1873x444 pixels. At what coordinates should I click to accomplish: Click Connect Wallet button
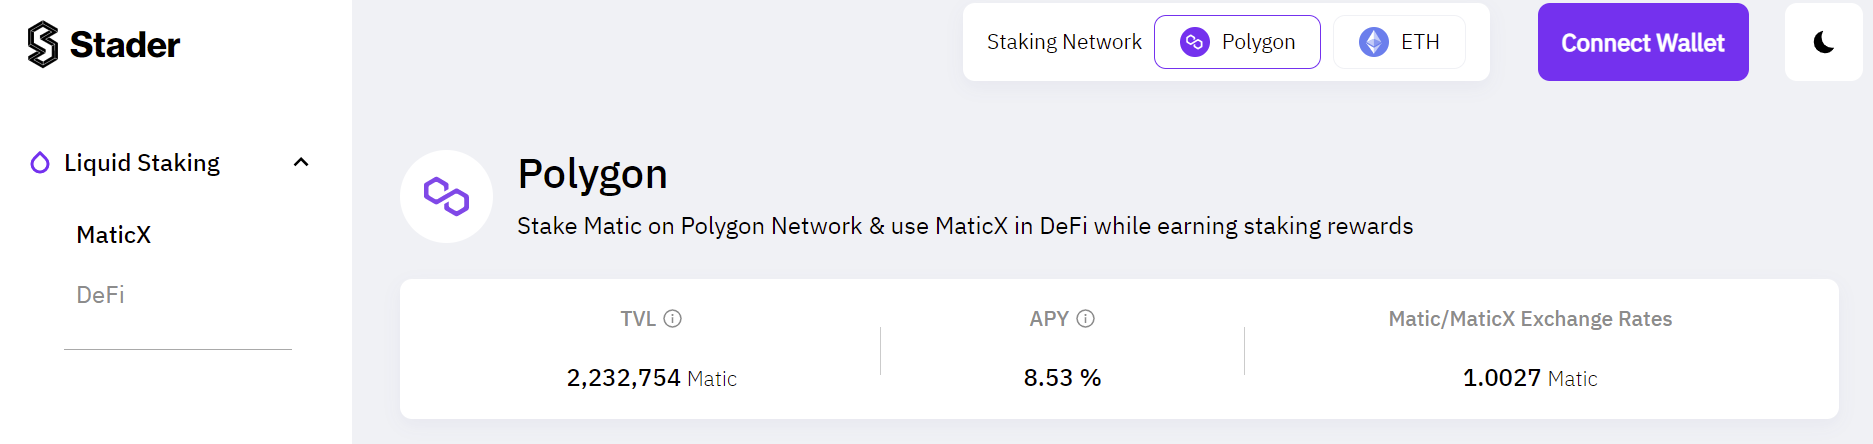click(x=1642, y=42)
